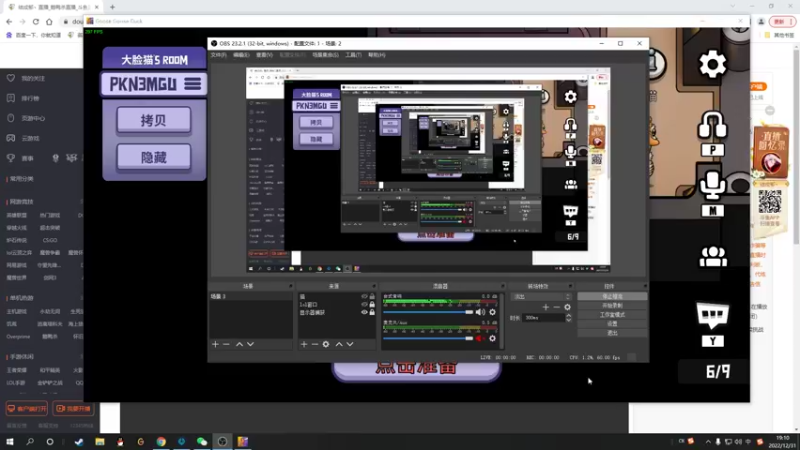Click the microphone mute icon in game
The image size is (800, 450).
(x=712, y=186)
